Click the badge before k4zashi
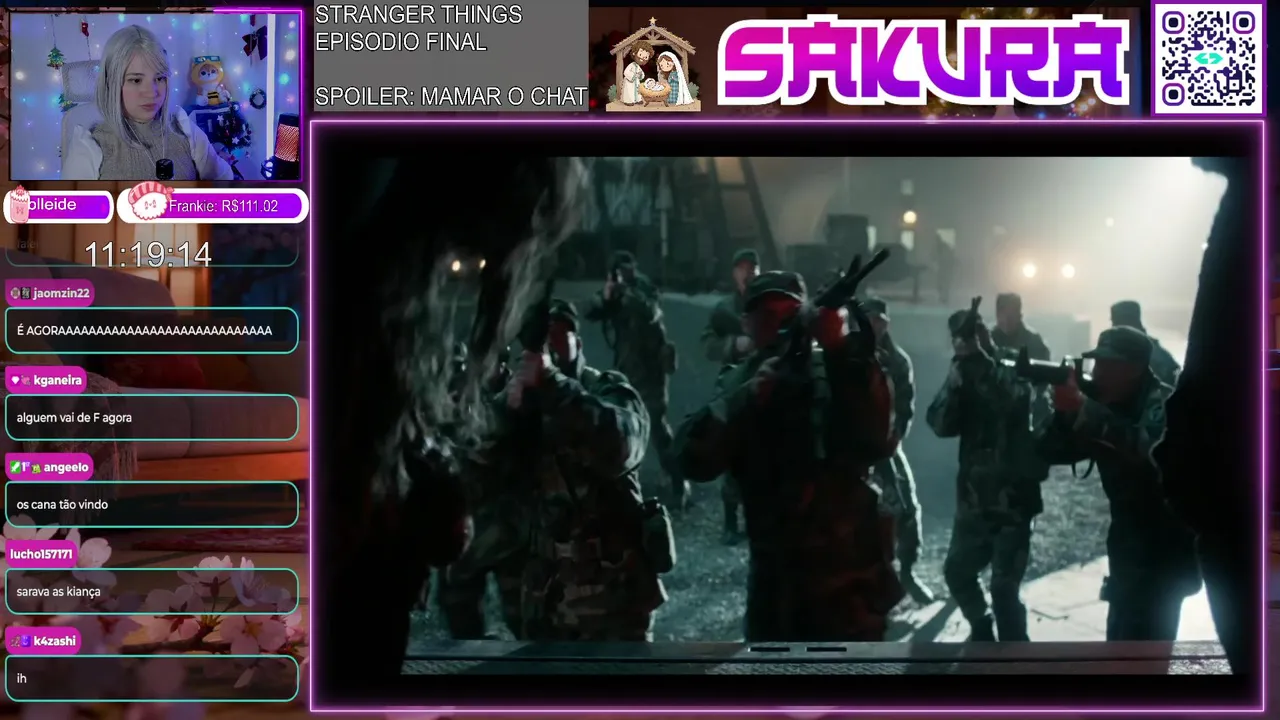This screenshot has width=1280, height=720. point(20,641)
